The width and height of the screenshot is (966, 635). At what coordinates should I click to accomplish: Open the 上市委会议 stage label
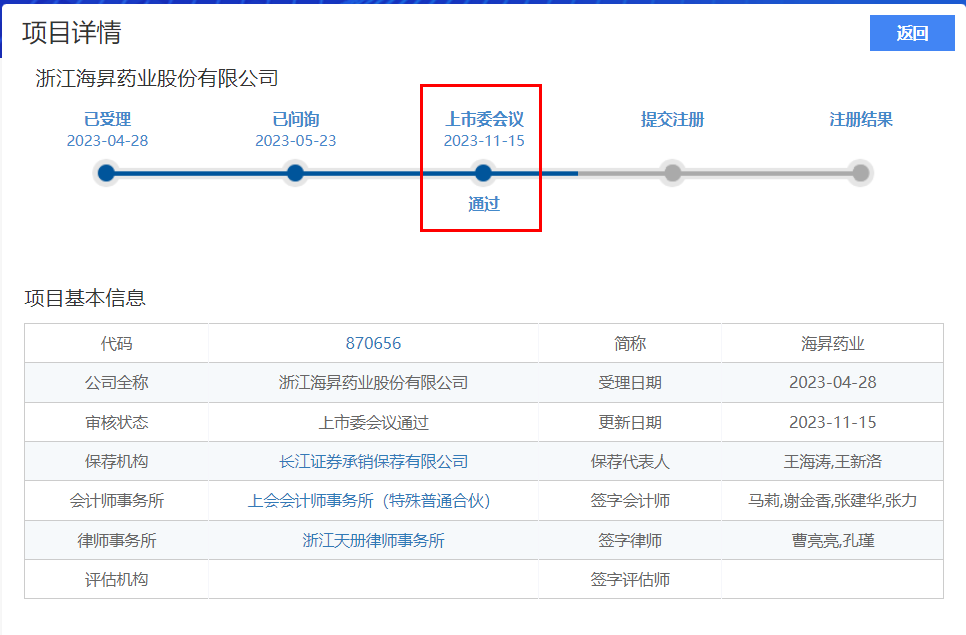(x=484, y=120)
